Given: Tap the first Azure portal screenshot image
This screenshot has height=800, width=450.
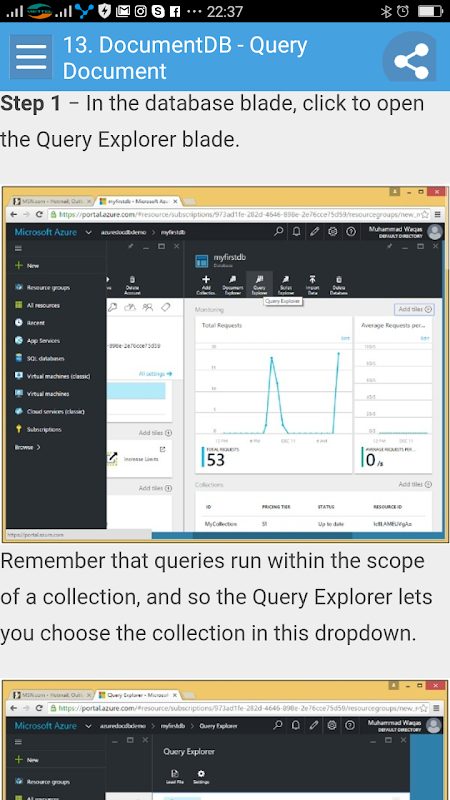Looking at the screenshot, I should click(225, 364).
